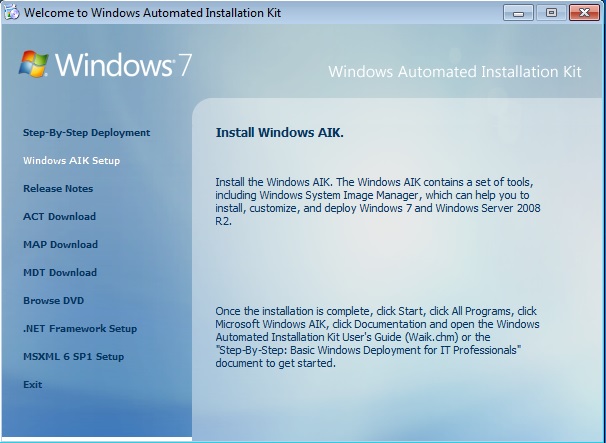Minimize the Windows AIK welcome window

point(518,13)
